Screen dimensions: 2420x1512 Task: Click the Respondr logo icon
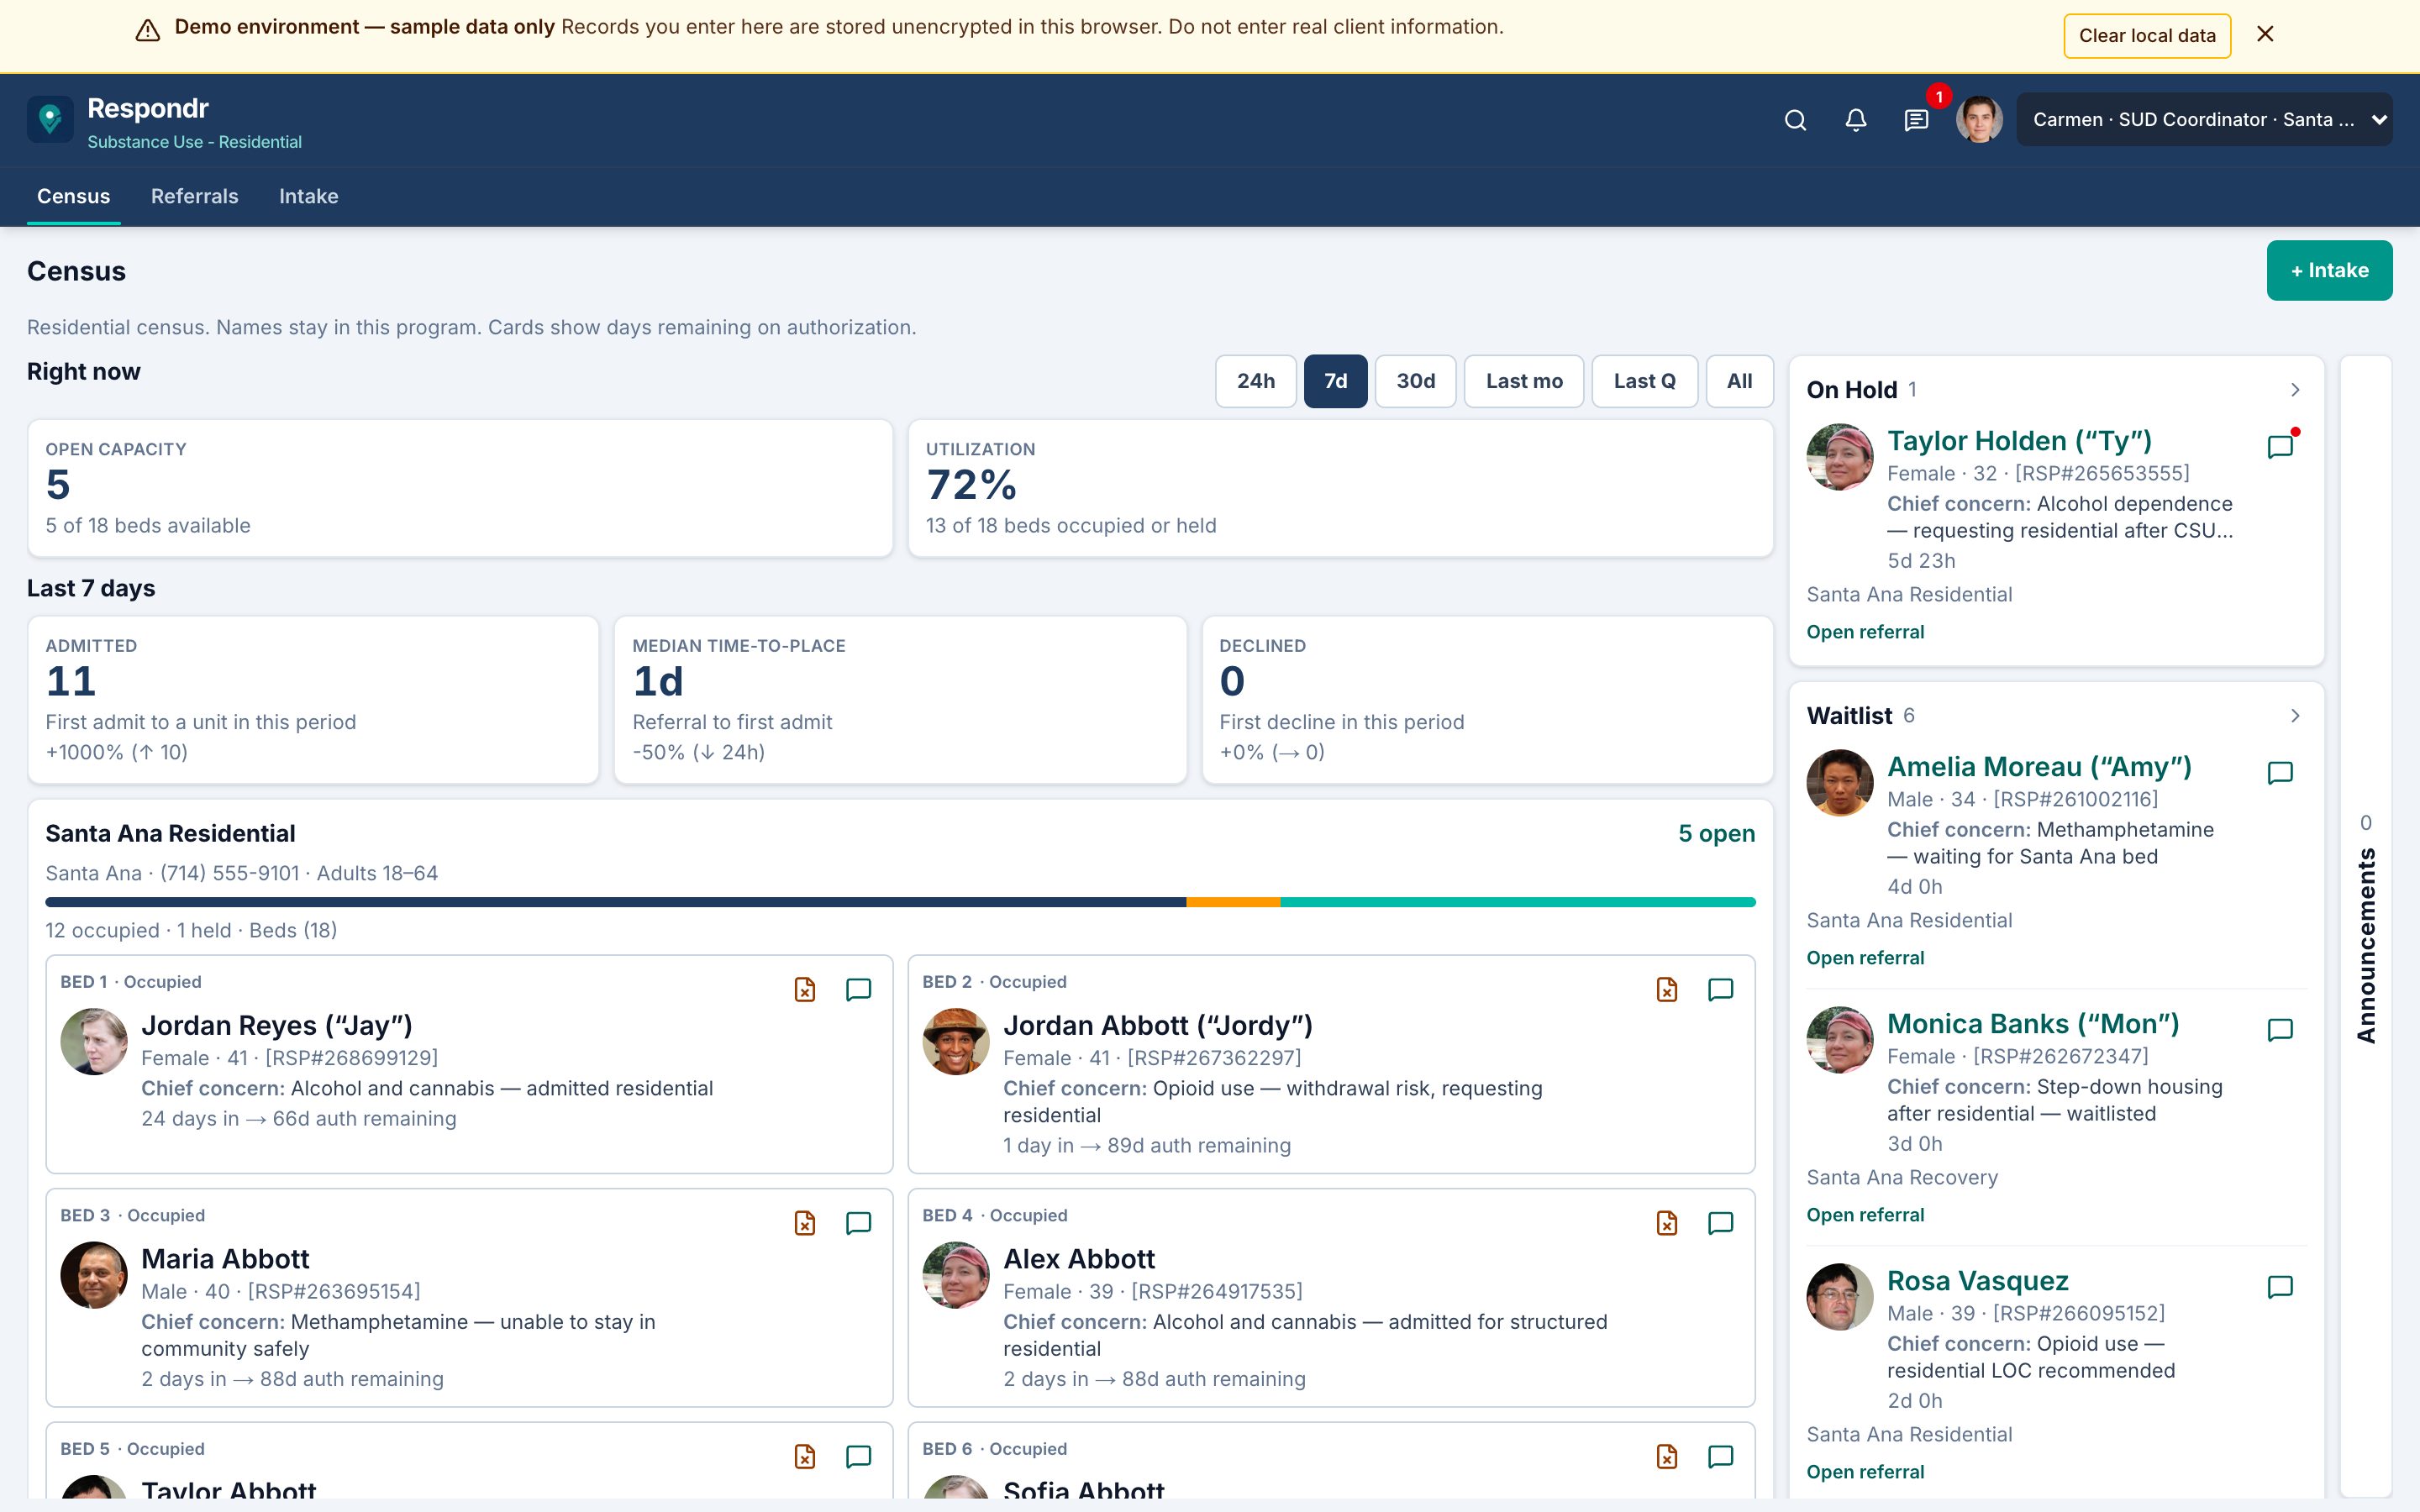pos(50,120)
